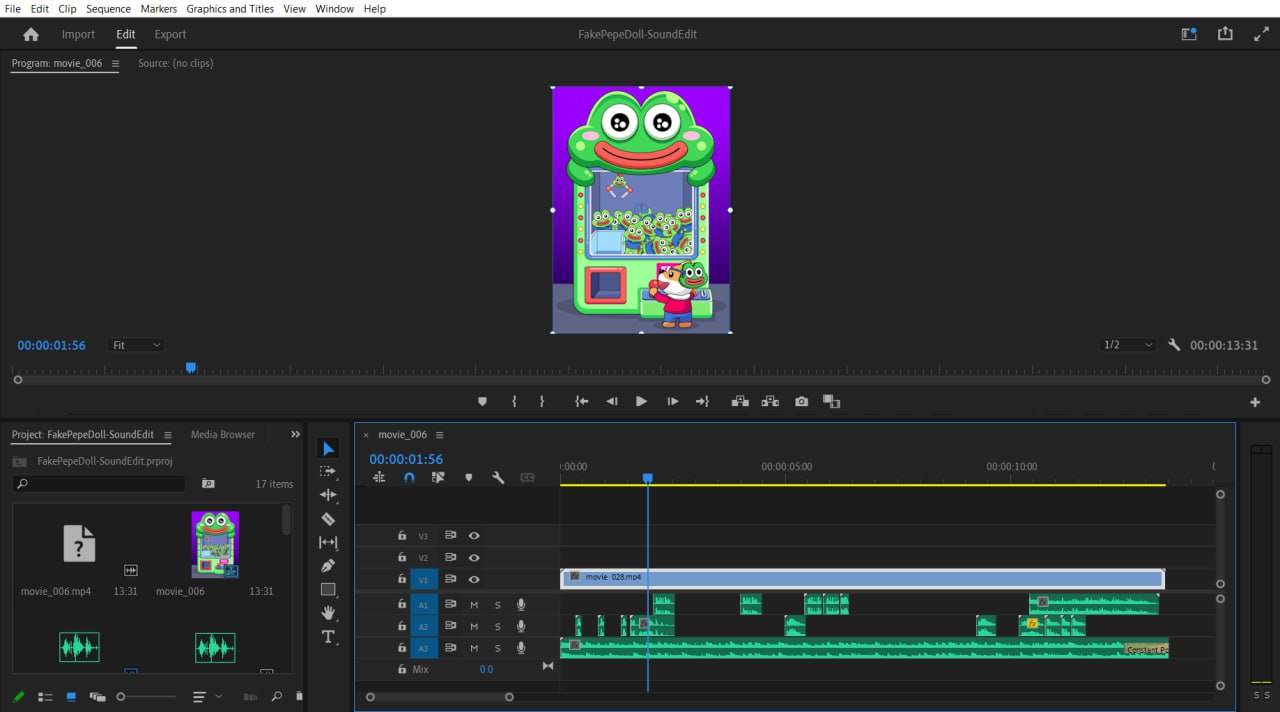The image size is (1280, 712).
Task: Activate the Slip tool
Action: click(x=328, y=542)
